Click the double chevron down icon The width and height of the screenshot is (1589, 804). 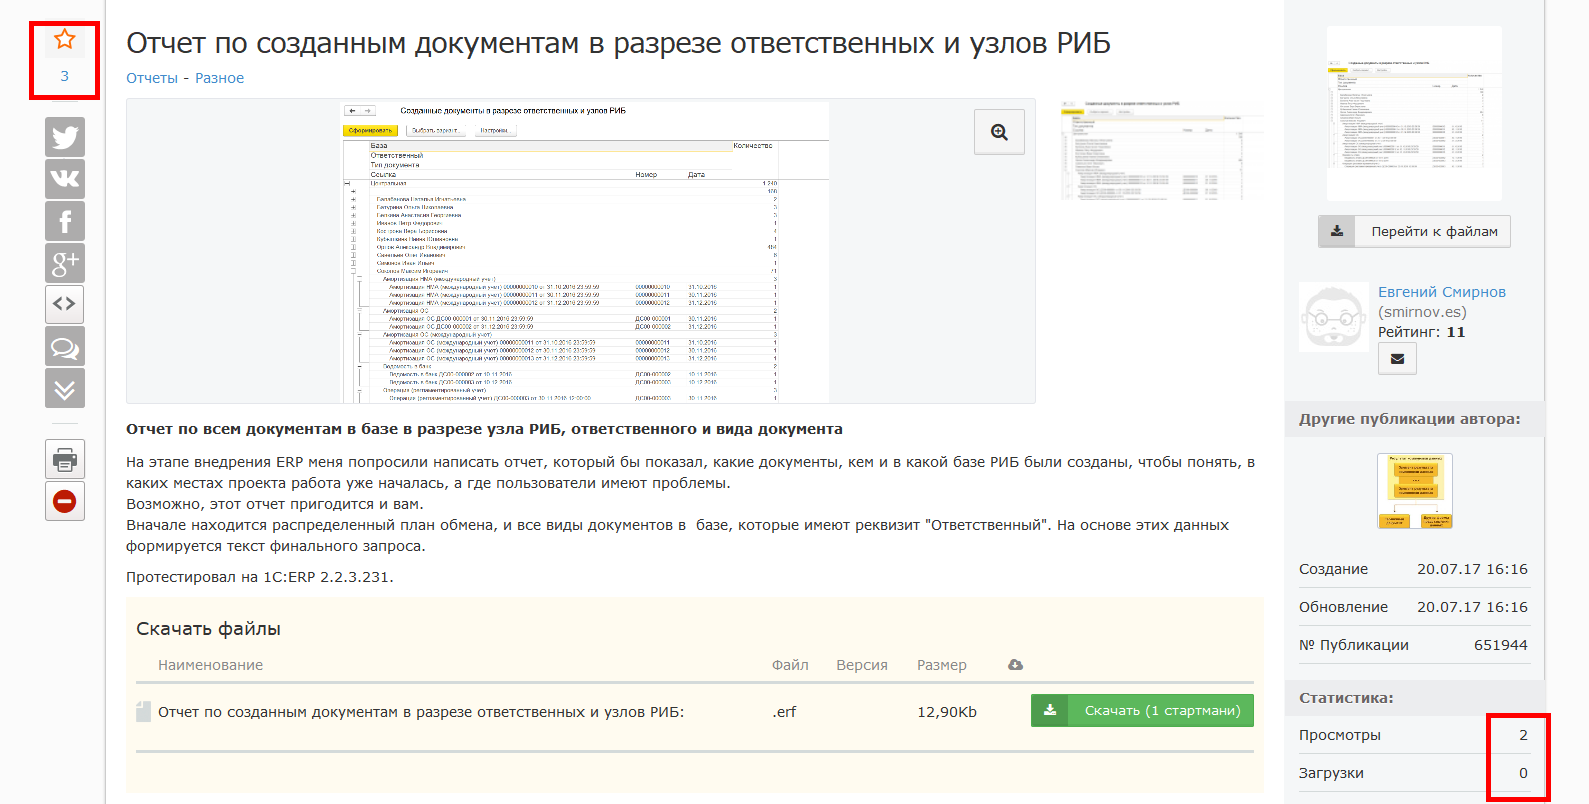65,388
